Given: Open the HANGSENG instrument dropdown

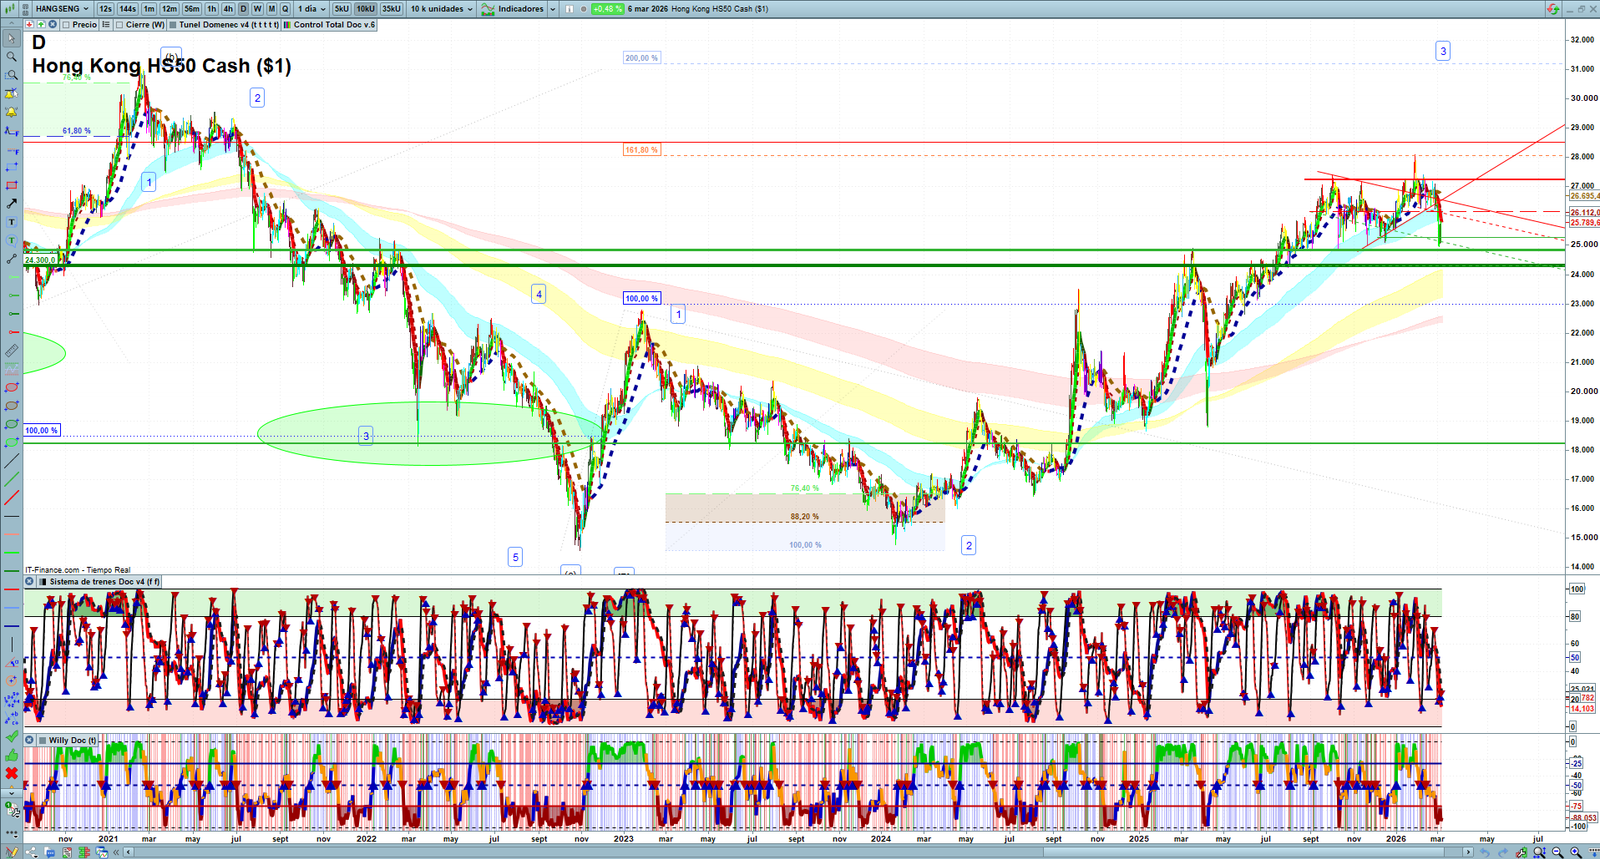Looking at the screenshot, I should 62,9.
